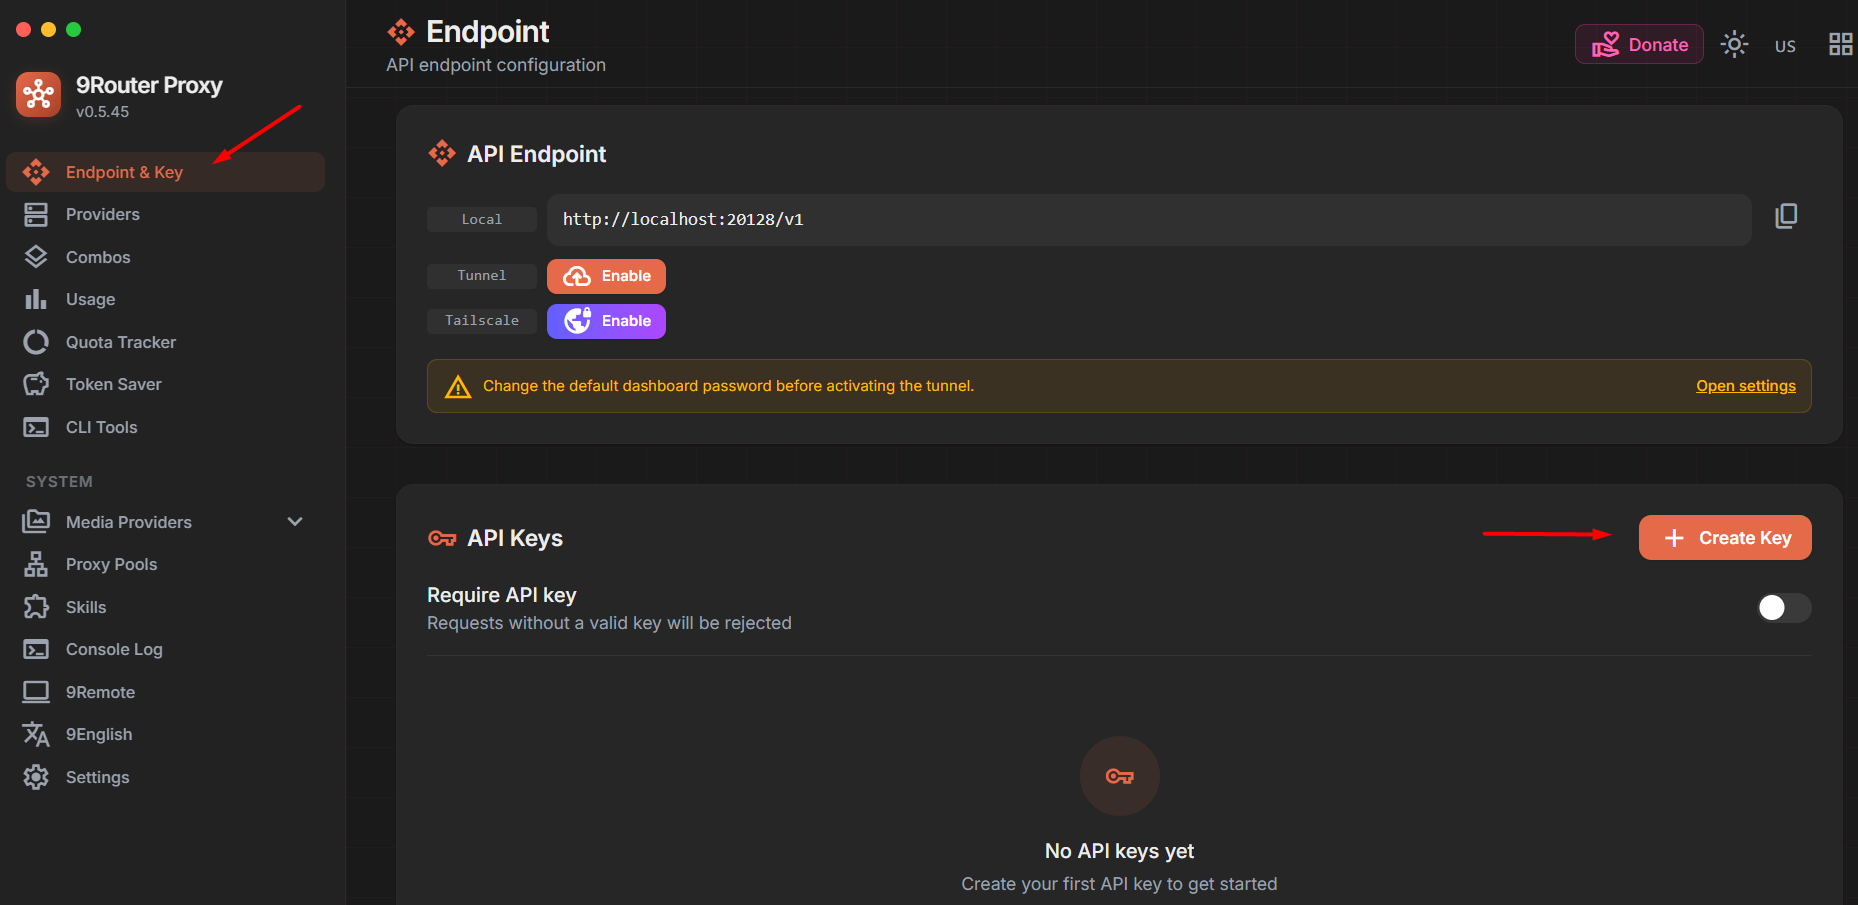The height and width of the screenshot is (905, 1858).
Task: Open the Endpoint & Key page
Action: [166, 172]
